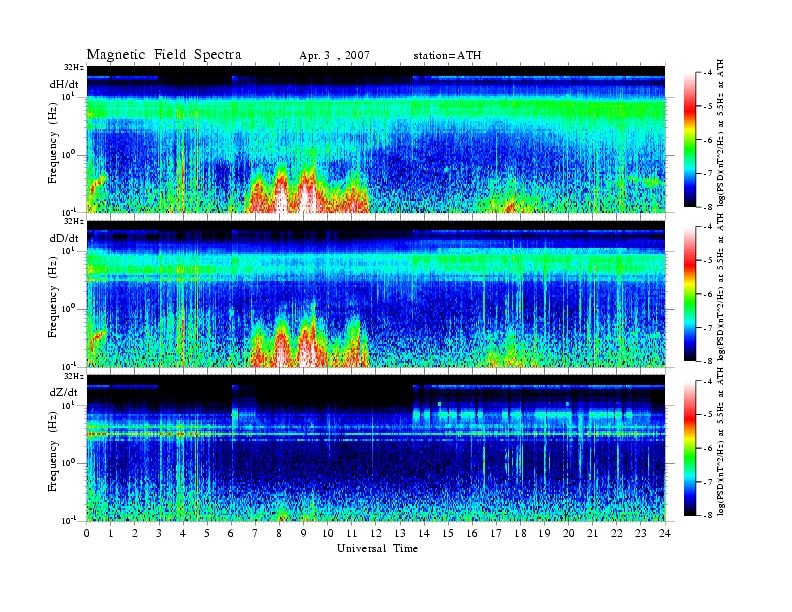Screen dimensions: 792x612
Task: Click hour tick label 0 on time axis
Action: click(87, 533)
